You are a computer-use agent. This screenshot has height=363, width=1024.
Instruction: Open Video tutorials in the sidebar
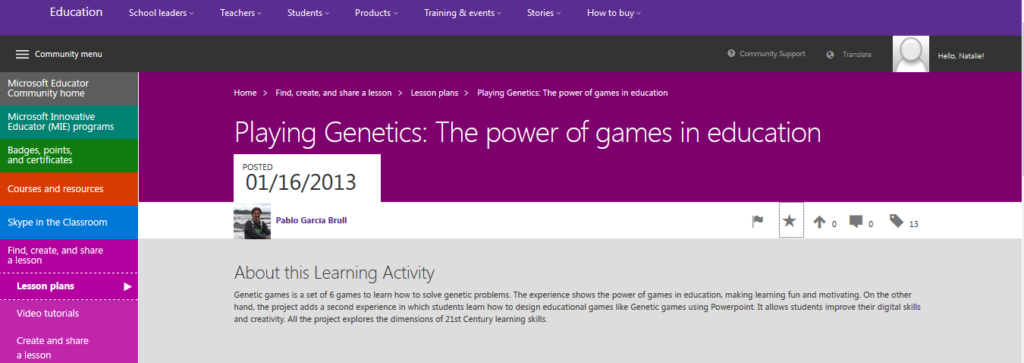click(48, 313)
